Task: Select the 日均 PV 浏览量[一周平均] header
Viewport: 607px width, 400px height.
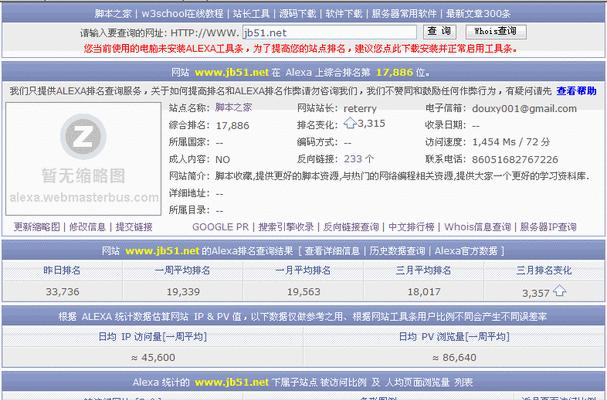Action: [x=454, y=336]
